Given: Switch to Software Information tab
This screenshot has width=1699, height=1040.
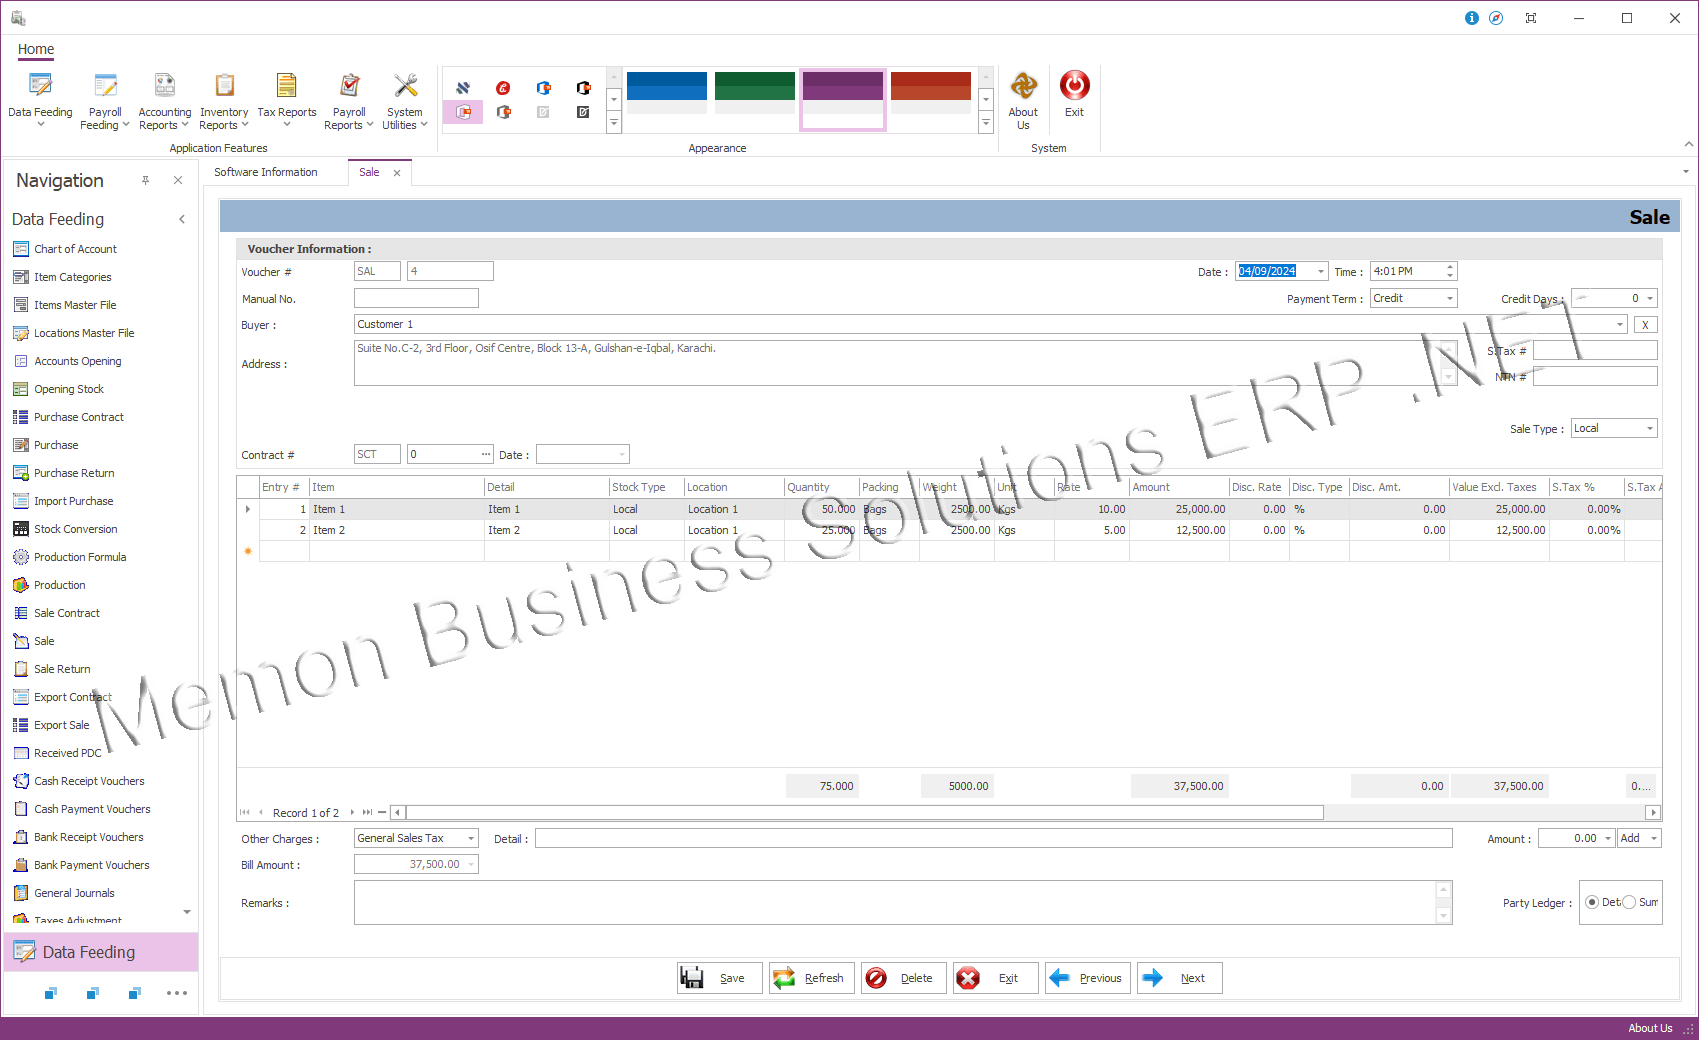Looking at the screenshot, I should (x=266, y=172).
